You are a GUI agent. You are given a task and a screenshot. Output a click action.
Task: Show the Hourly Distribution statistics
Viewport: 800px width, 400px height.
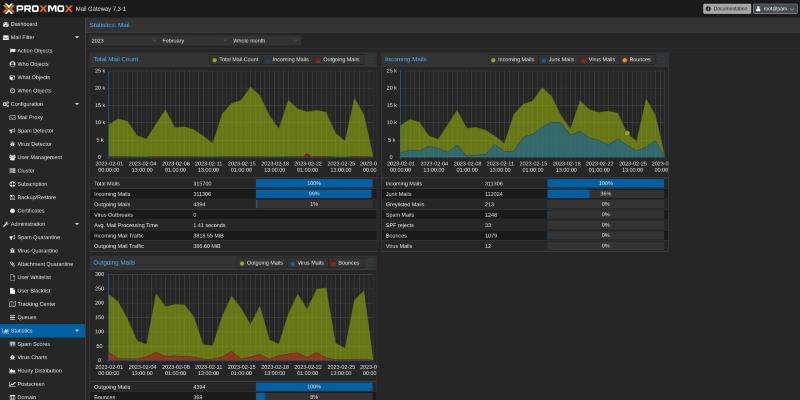[39, 370]
